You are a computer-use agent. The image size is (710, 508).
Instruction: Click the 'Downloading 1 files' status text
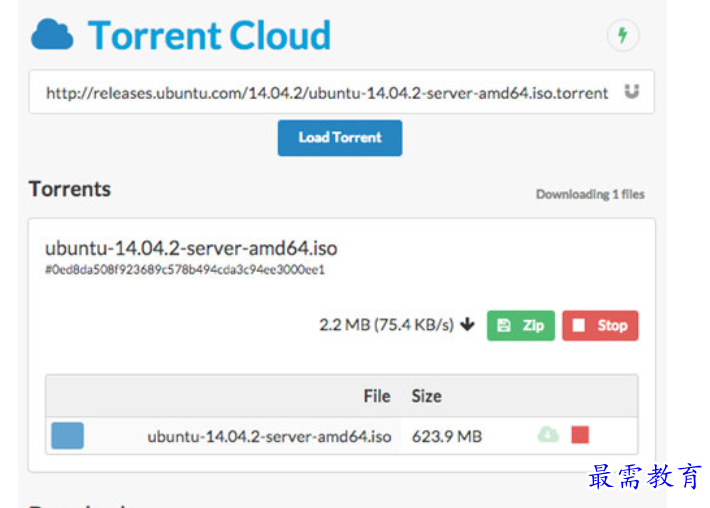pyautogui.click(x=590, y=194)
